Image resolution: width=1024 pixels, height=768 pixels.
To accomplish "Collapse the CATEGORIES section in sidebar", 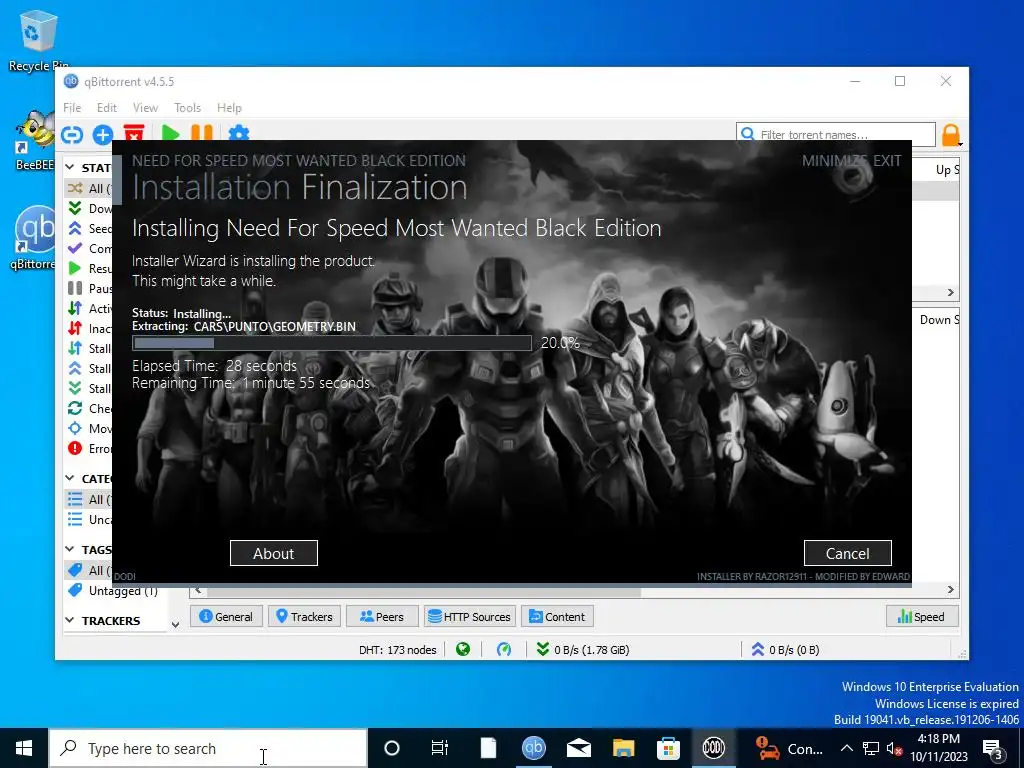I will click(x=70, y=478).
